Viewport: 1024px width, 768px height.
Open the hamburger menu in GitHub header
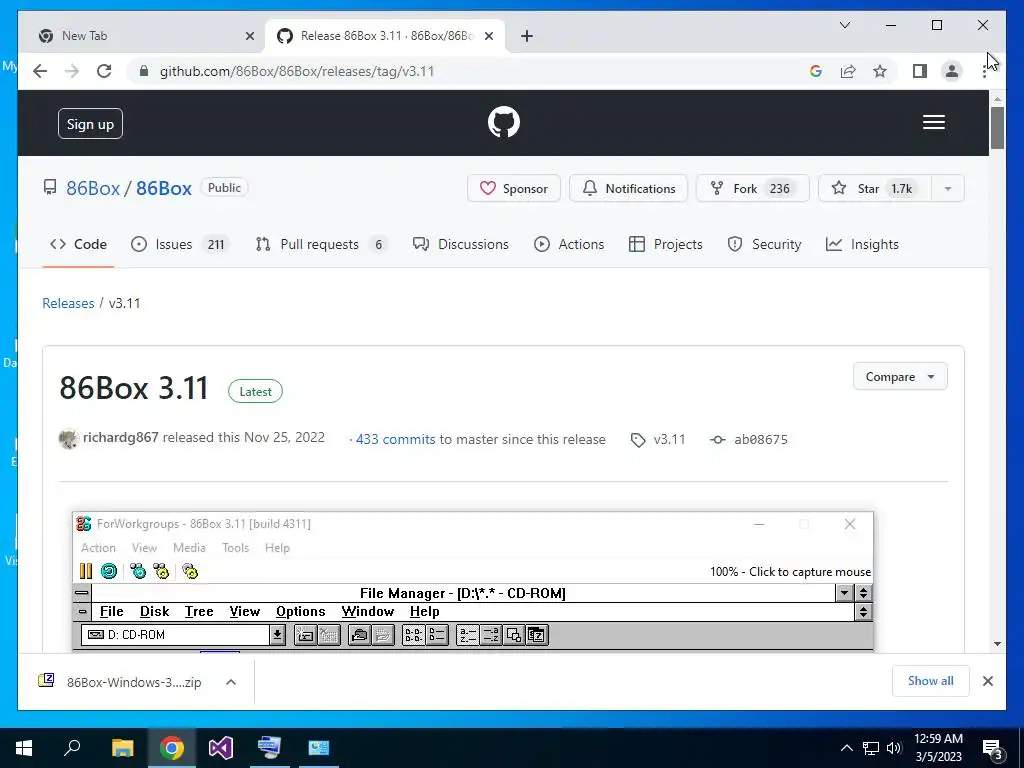[x=933, y=122]
